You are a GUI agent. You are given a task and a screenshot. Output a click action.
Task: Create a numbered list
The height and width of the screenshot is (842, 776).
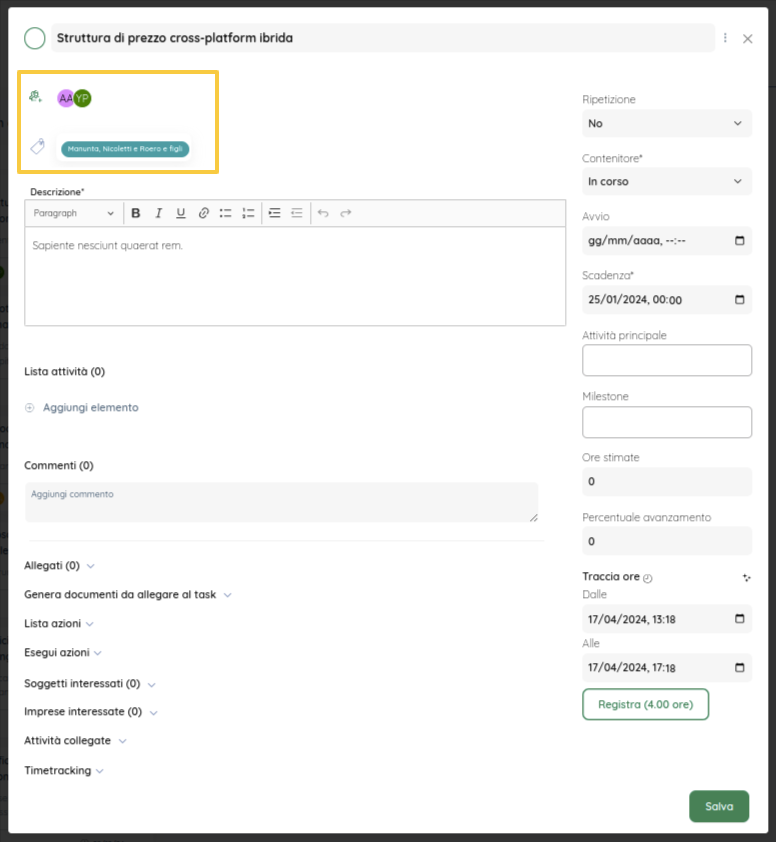(248, 213)
